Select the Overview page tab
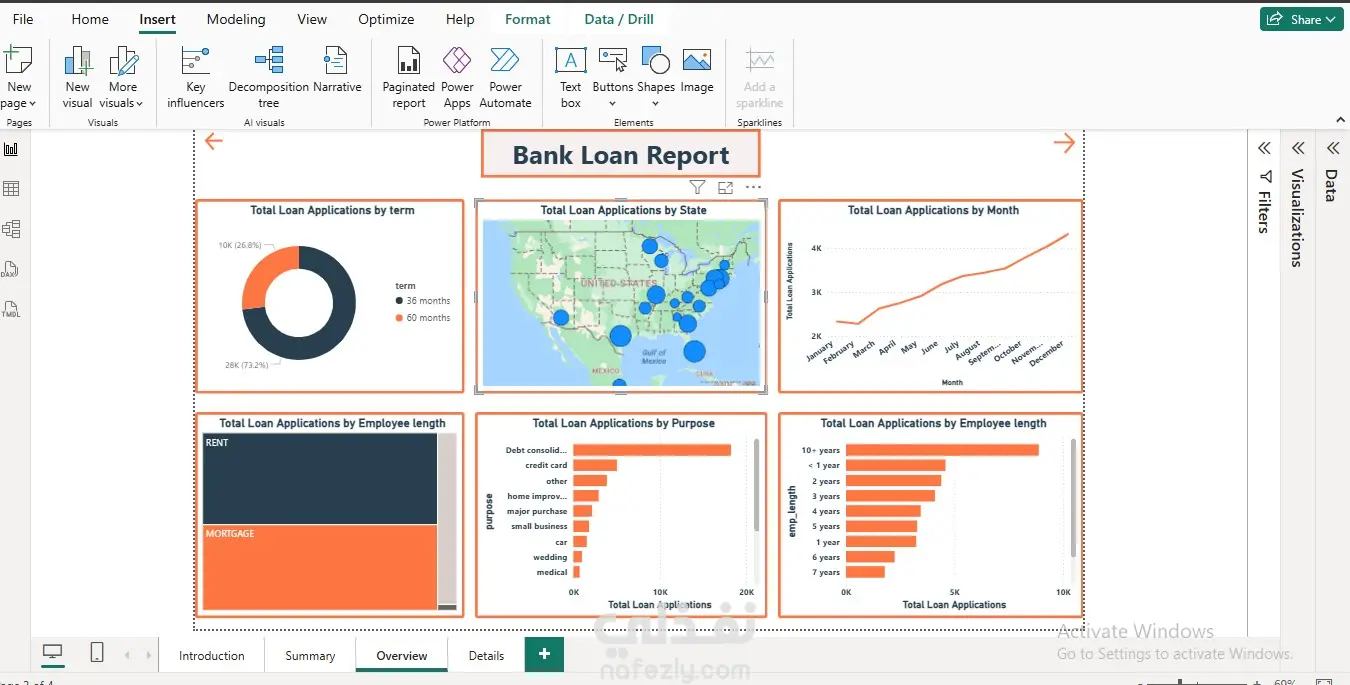 [x=402, y=656]
